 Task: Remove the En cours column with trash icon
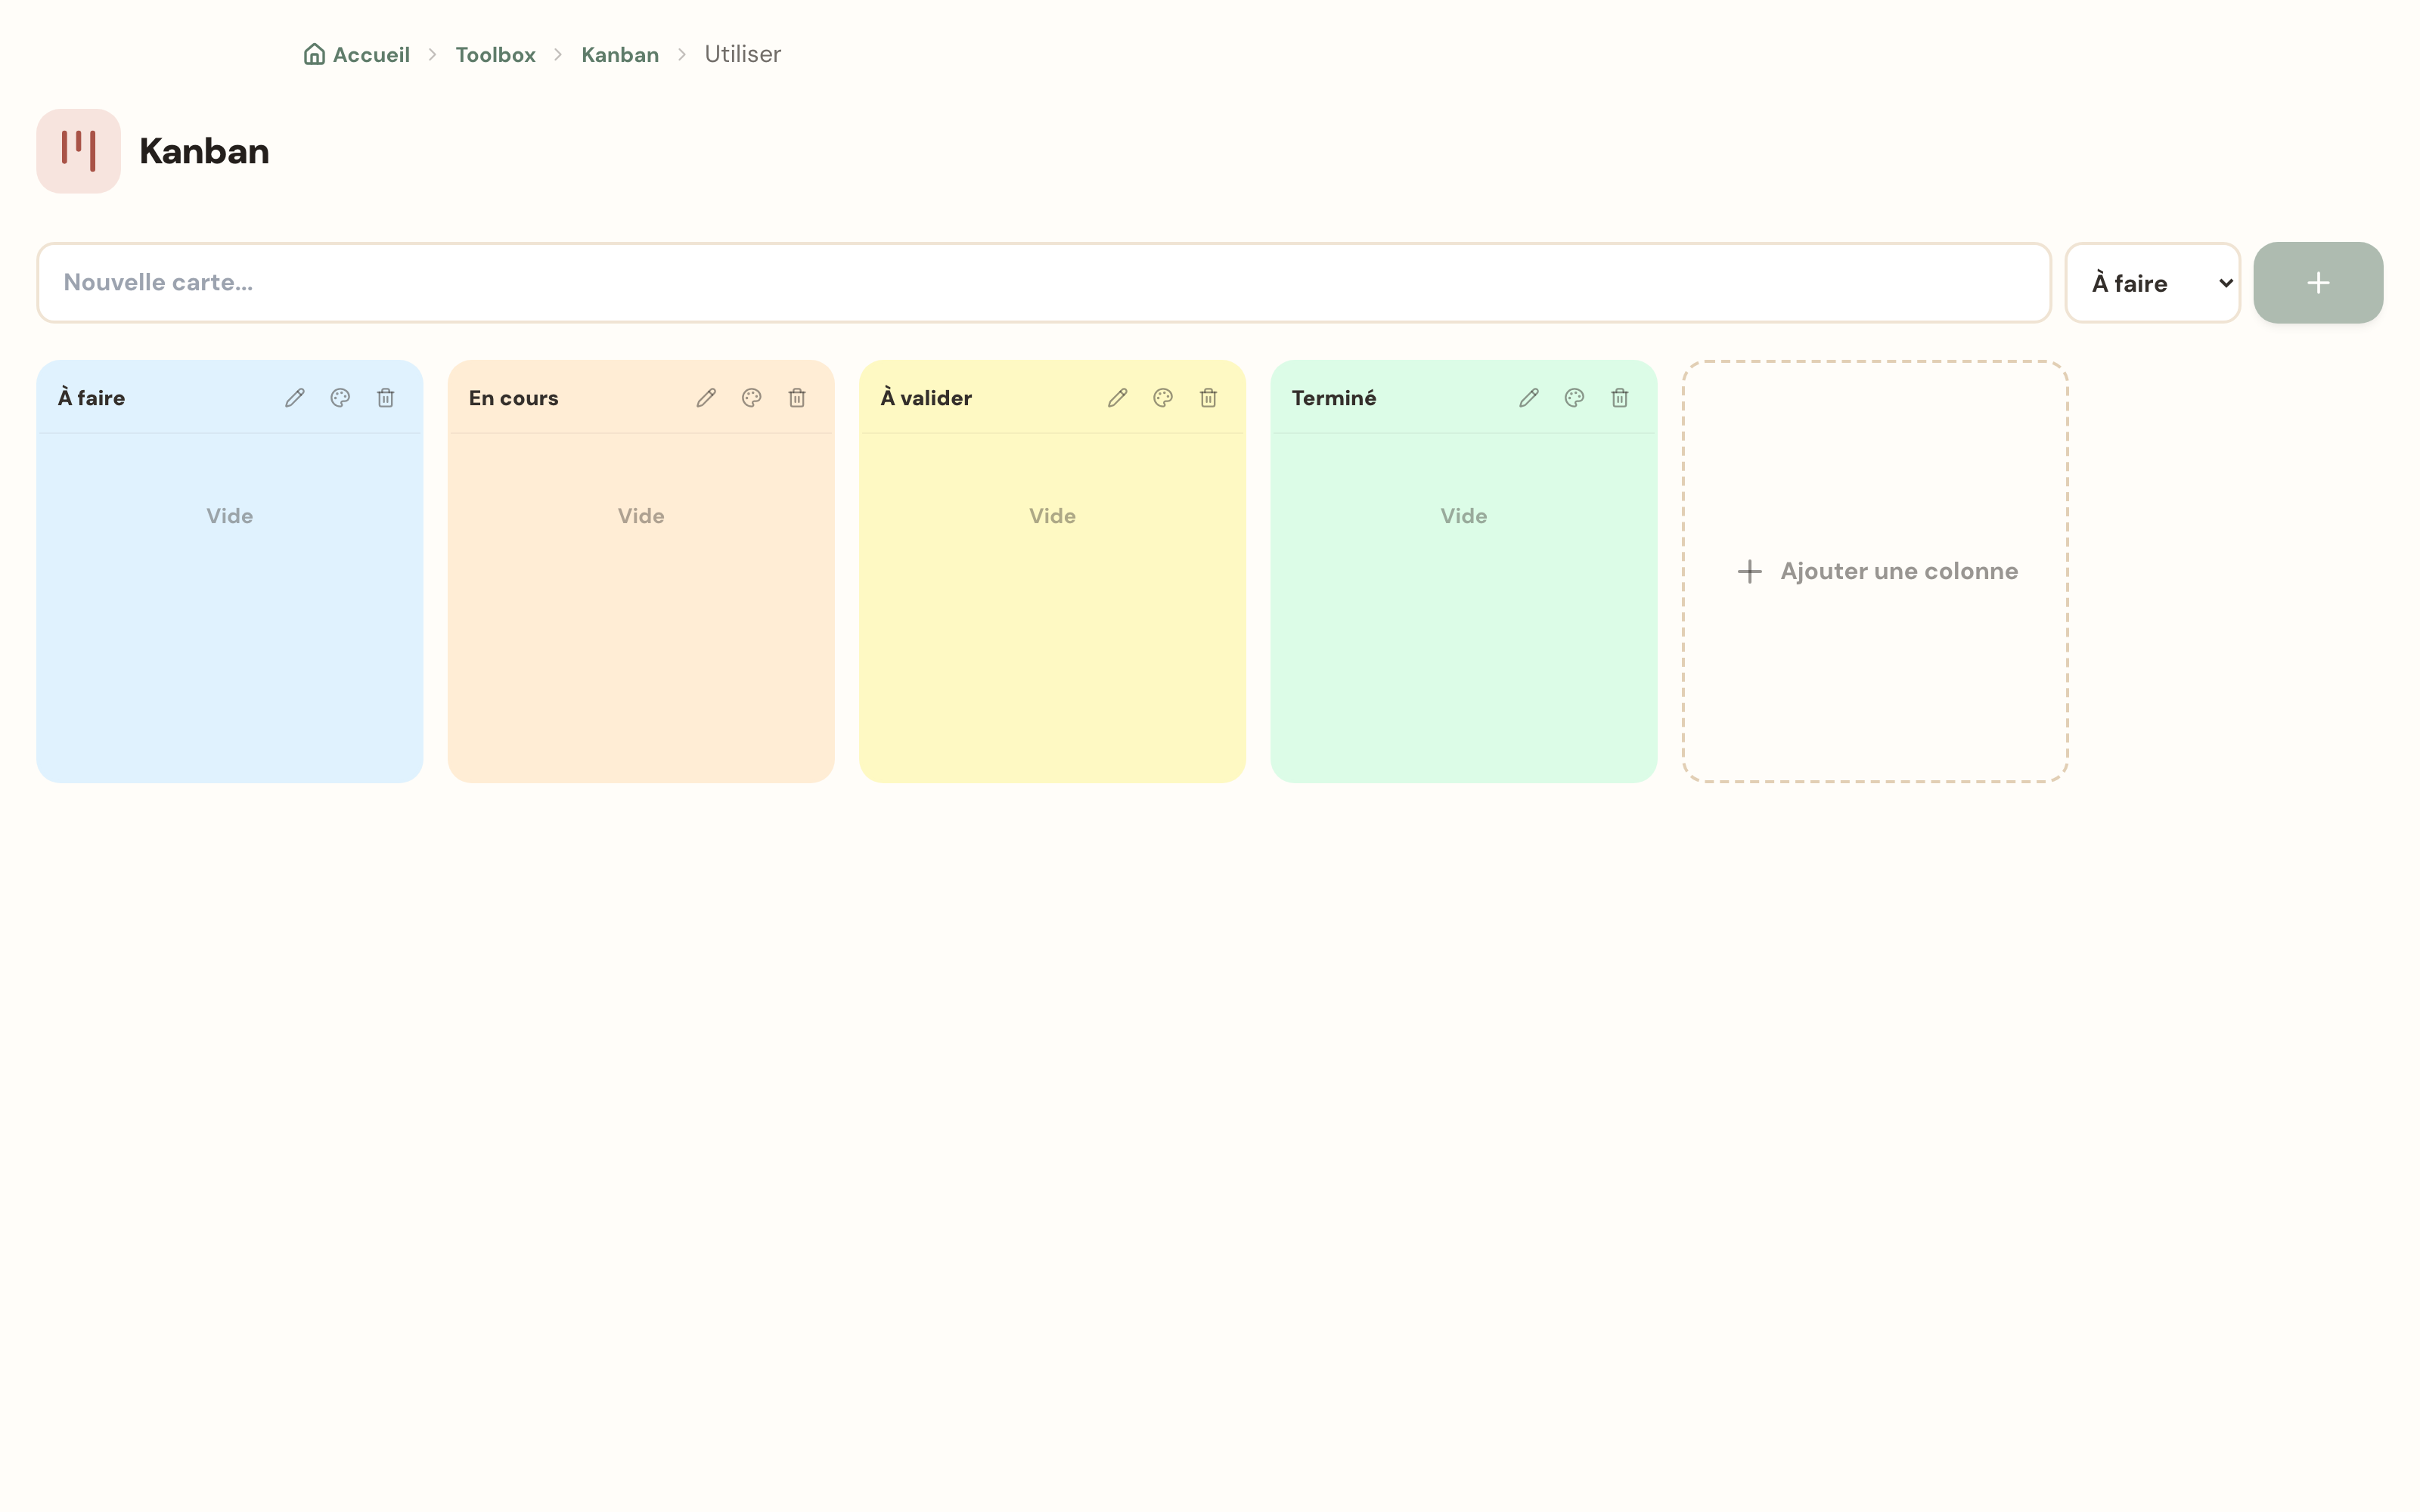[797, 398]
